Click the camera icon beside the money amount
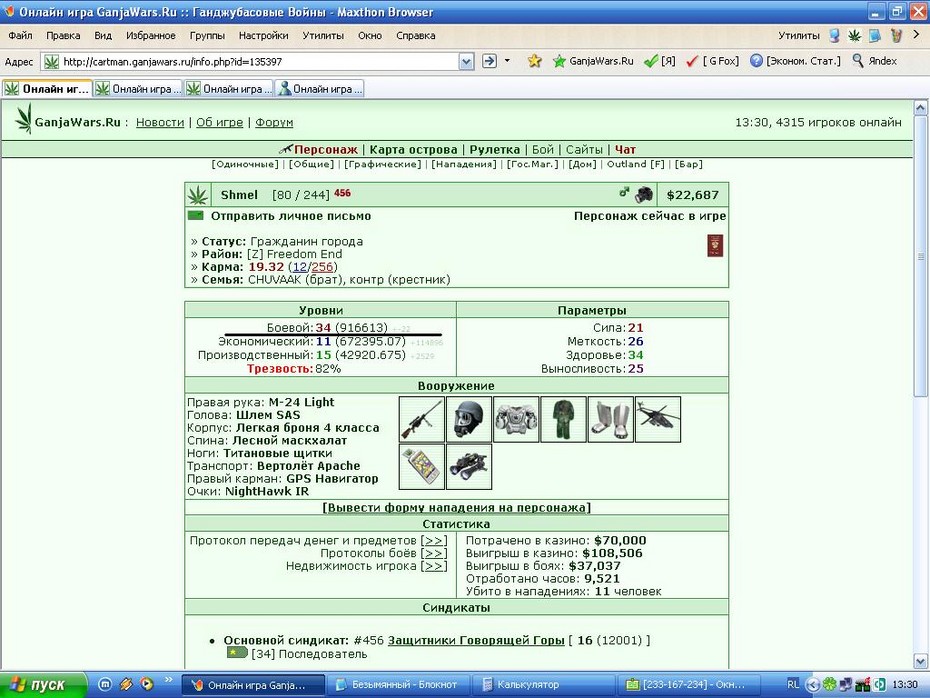Image resolution: width=930 pixels, height=698 pixels. coord(644,195)
